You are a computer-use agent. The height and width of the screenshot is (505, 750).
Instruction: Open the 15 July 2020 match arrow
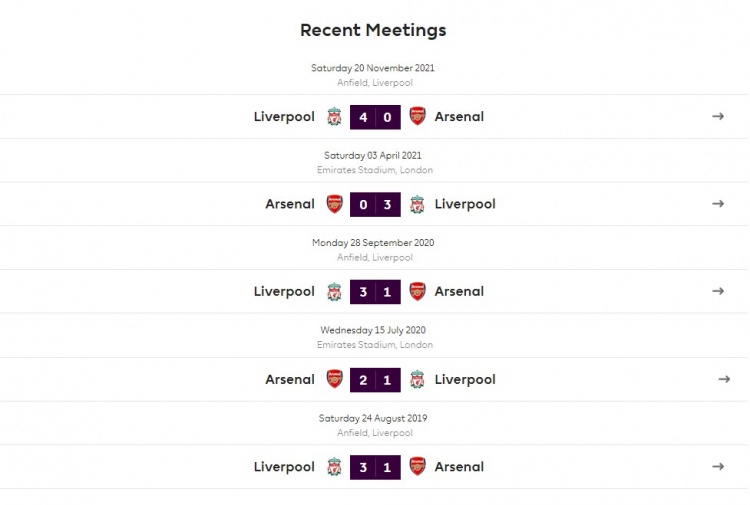724,379
